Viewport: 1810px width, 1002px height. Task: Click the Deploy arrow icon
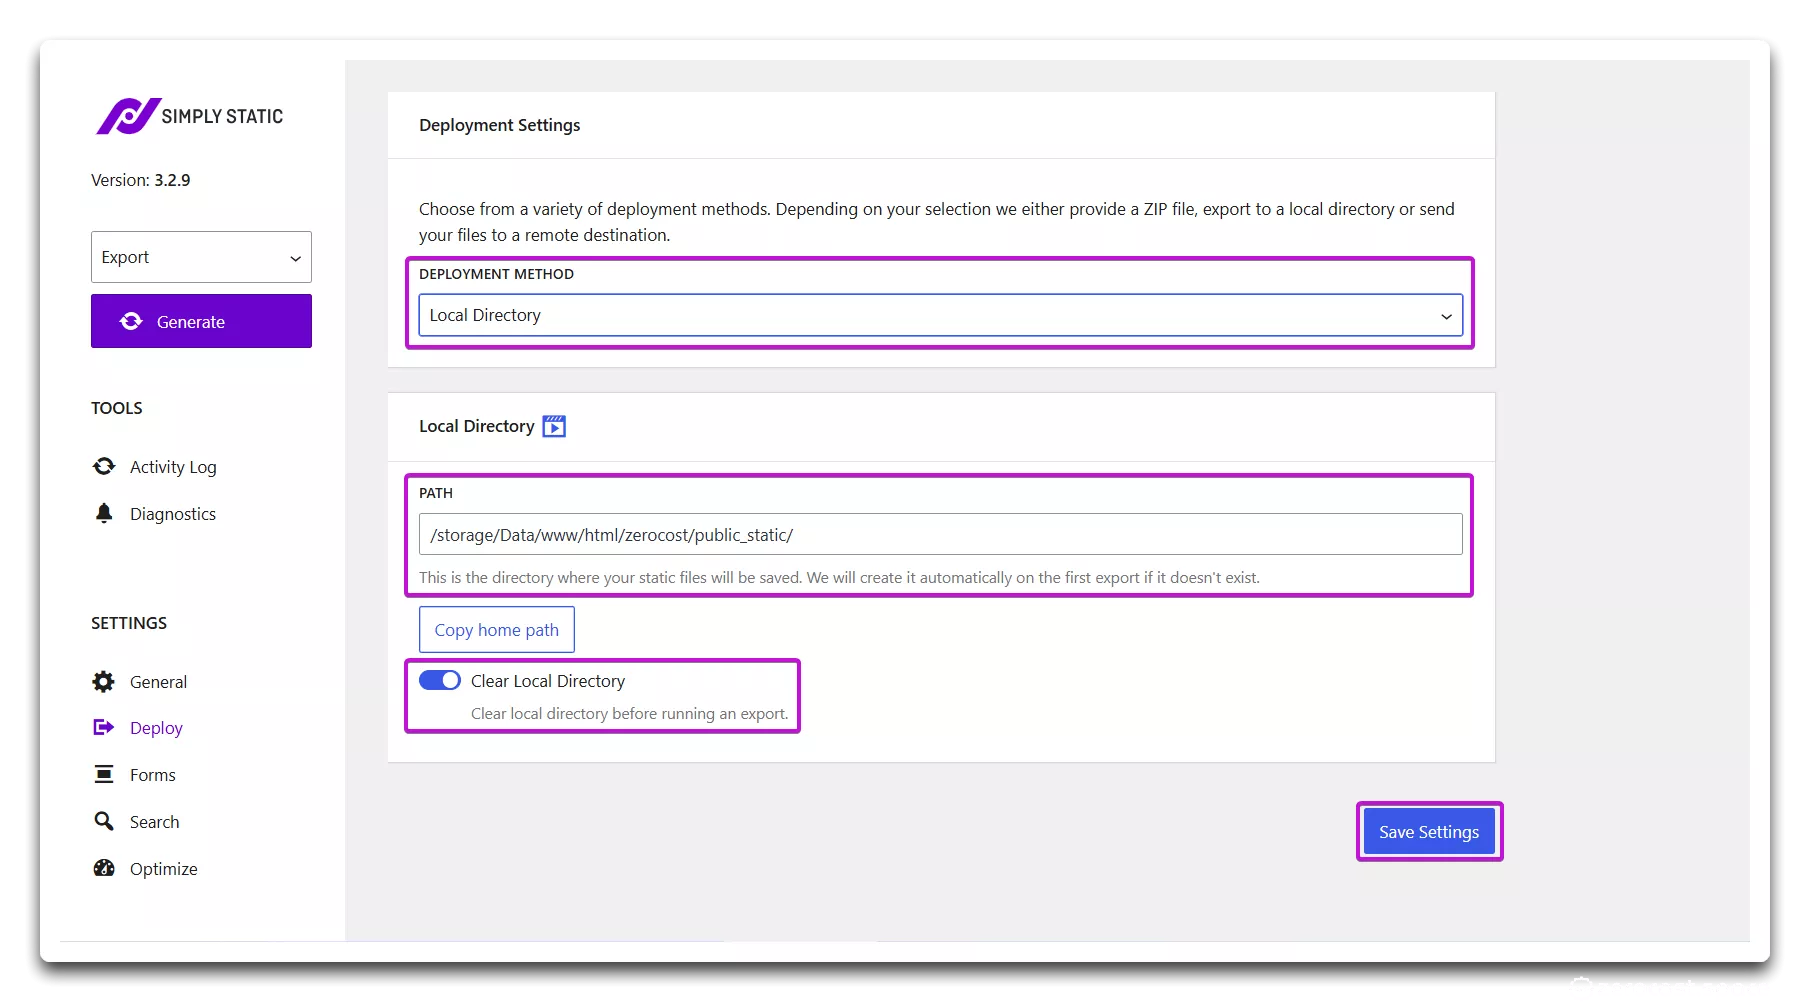pyautogui.click(x=104, y=727)
